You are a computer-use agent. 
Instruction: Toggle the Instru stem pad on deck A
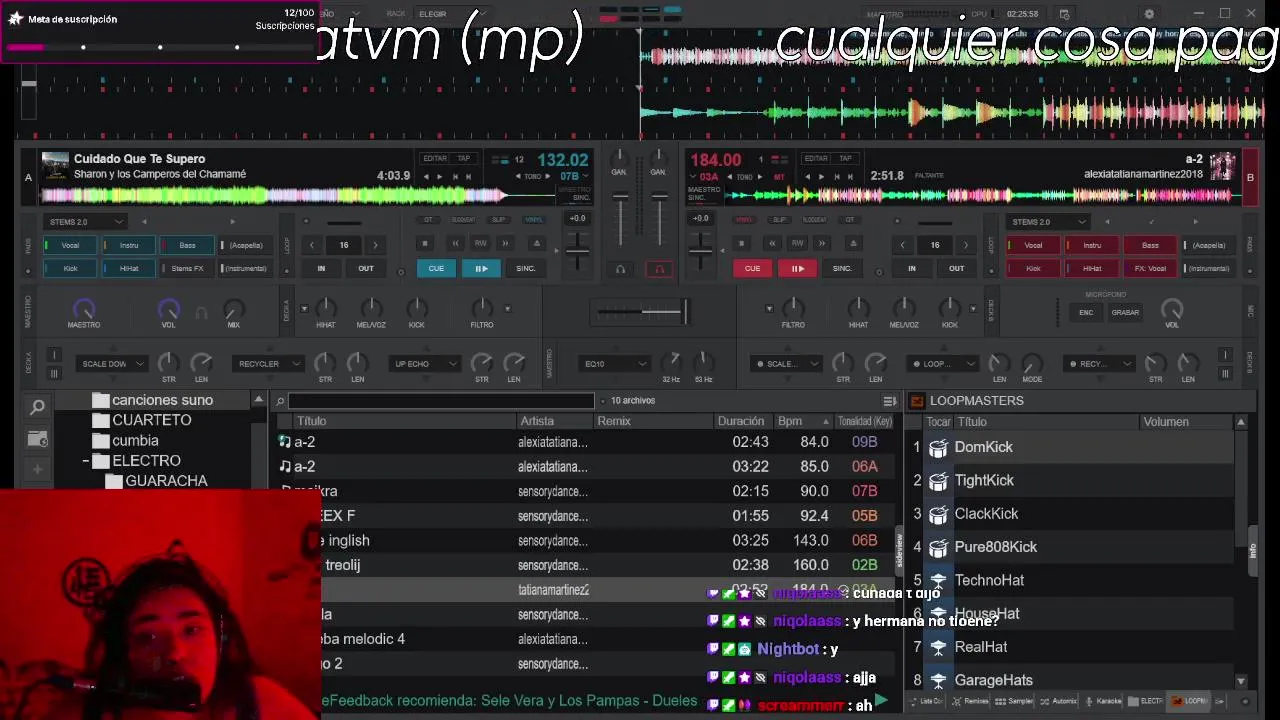click(x=129, y=245)
